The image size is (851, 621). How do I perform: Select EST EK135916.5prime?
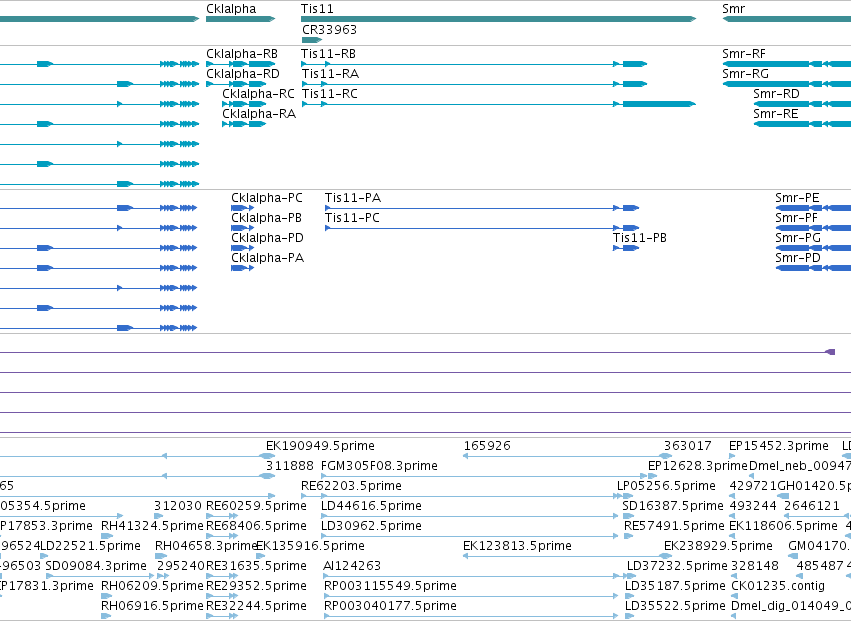point(310,547)
